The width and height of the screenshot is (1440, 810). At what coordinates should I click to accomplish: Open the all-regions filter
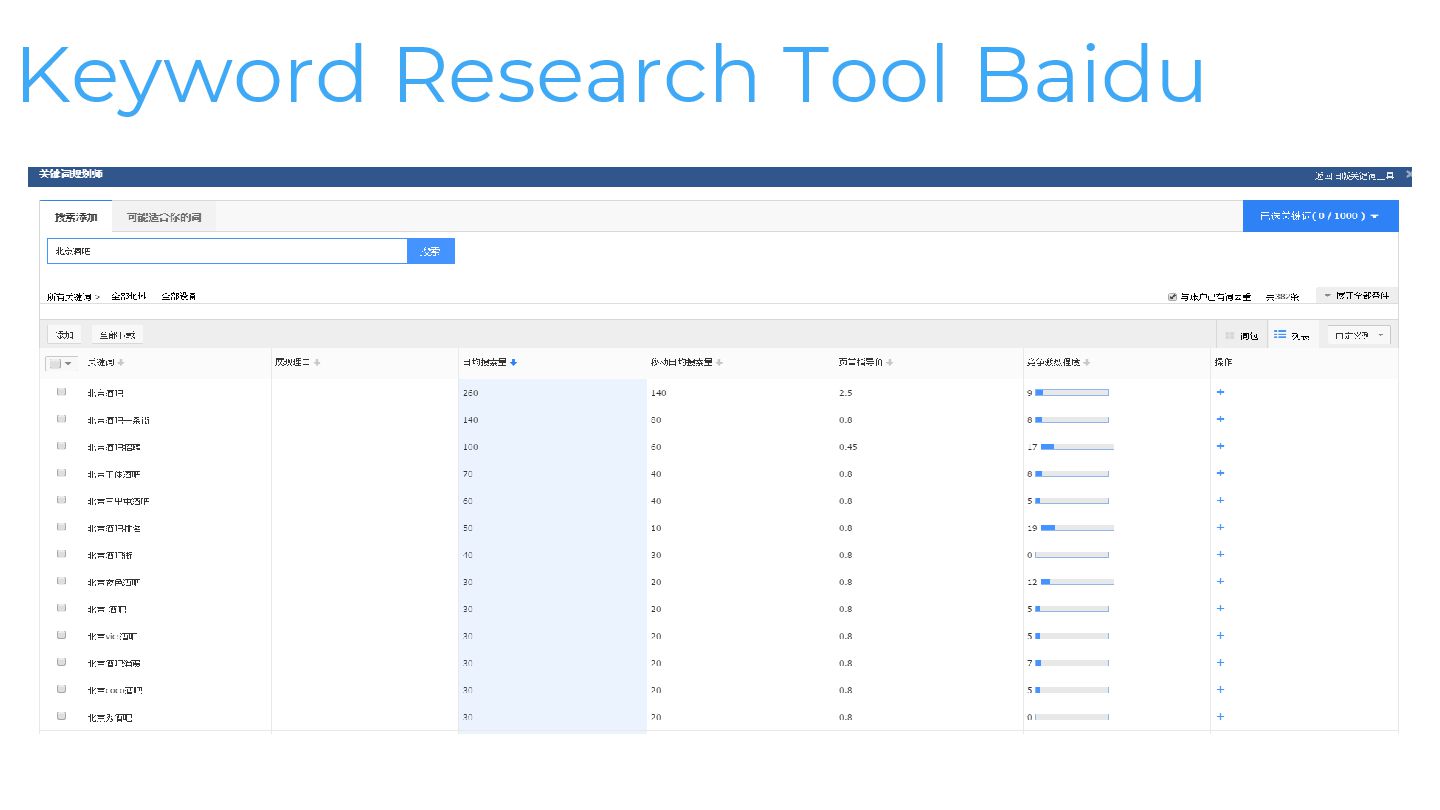coord(129,297)
